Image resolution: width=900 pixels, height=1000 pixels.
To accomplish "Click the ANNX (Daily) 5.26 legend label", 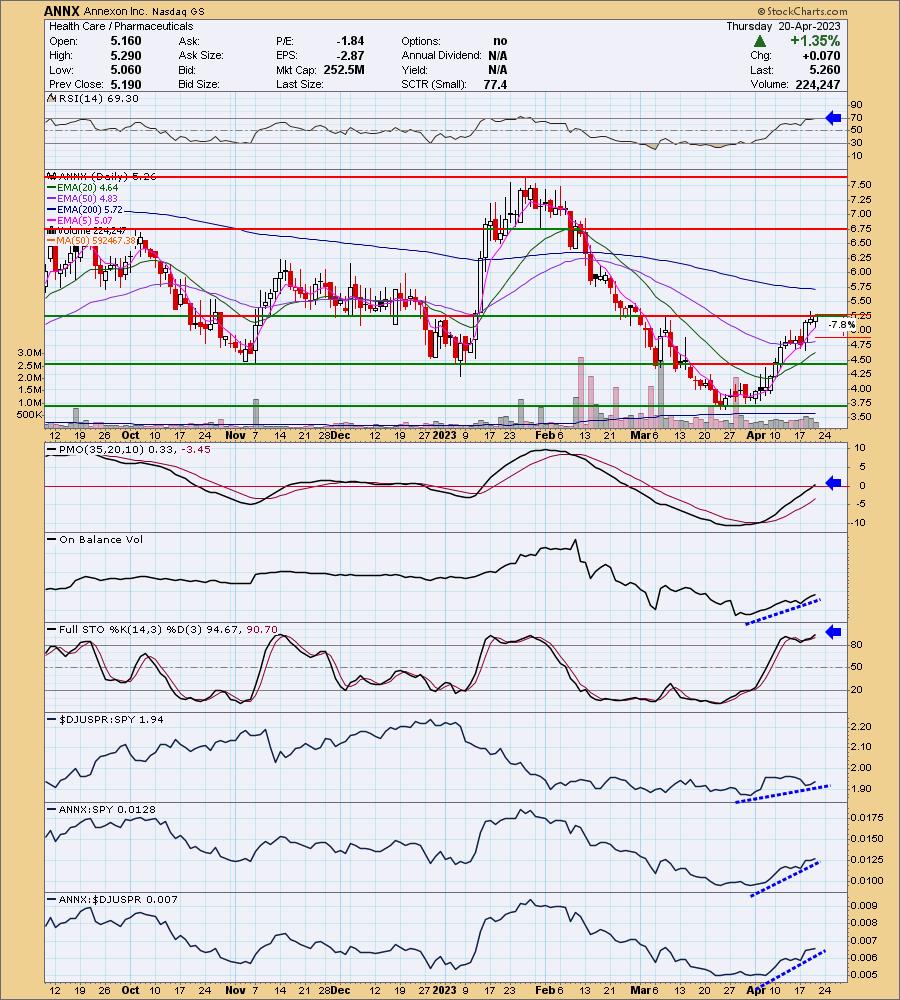I will pos(107,177).
